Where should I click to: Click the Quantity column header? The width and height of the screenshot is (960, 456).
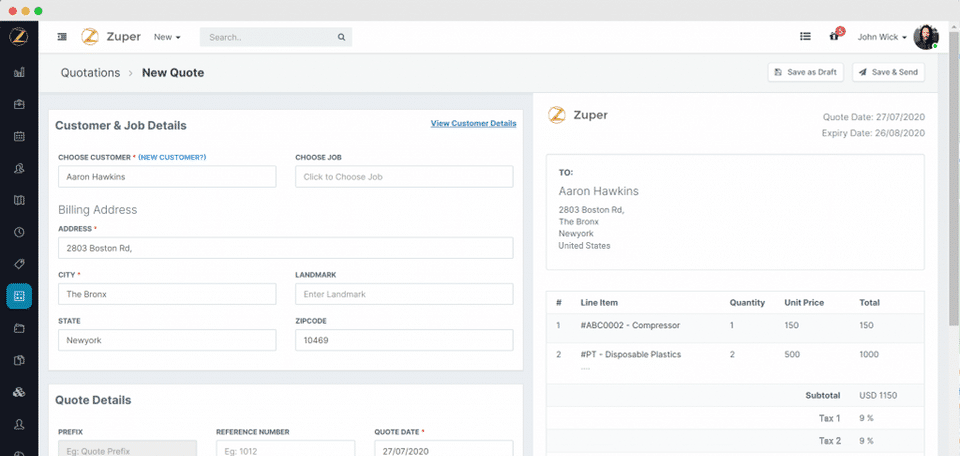click(747, 302)
